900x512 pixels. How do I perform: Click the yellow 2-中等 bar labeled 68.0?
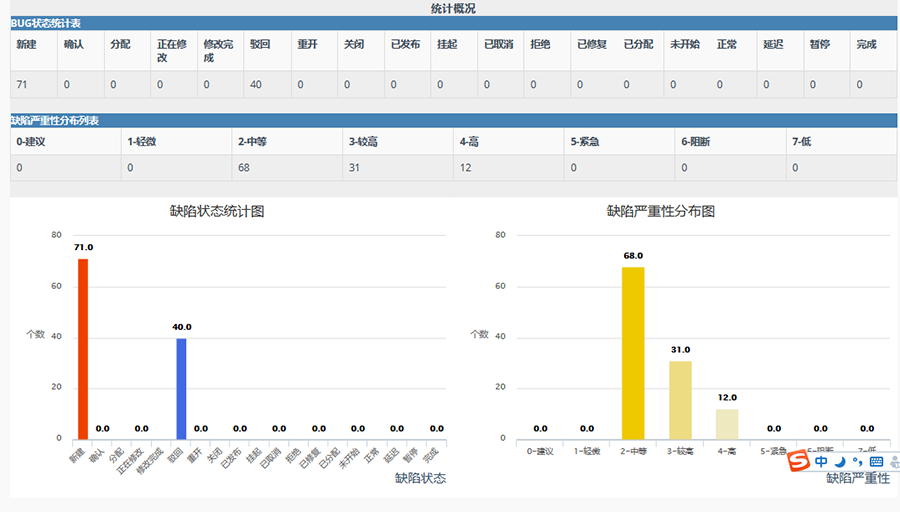[x=633, y=353]
